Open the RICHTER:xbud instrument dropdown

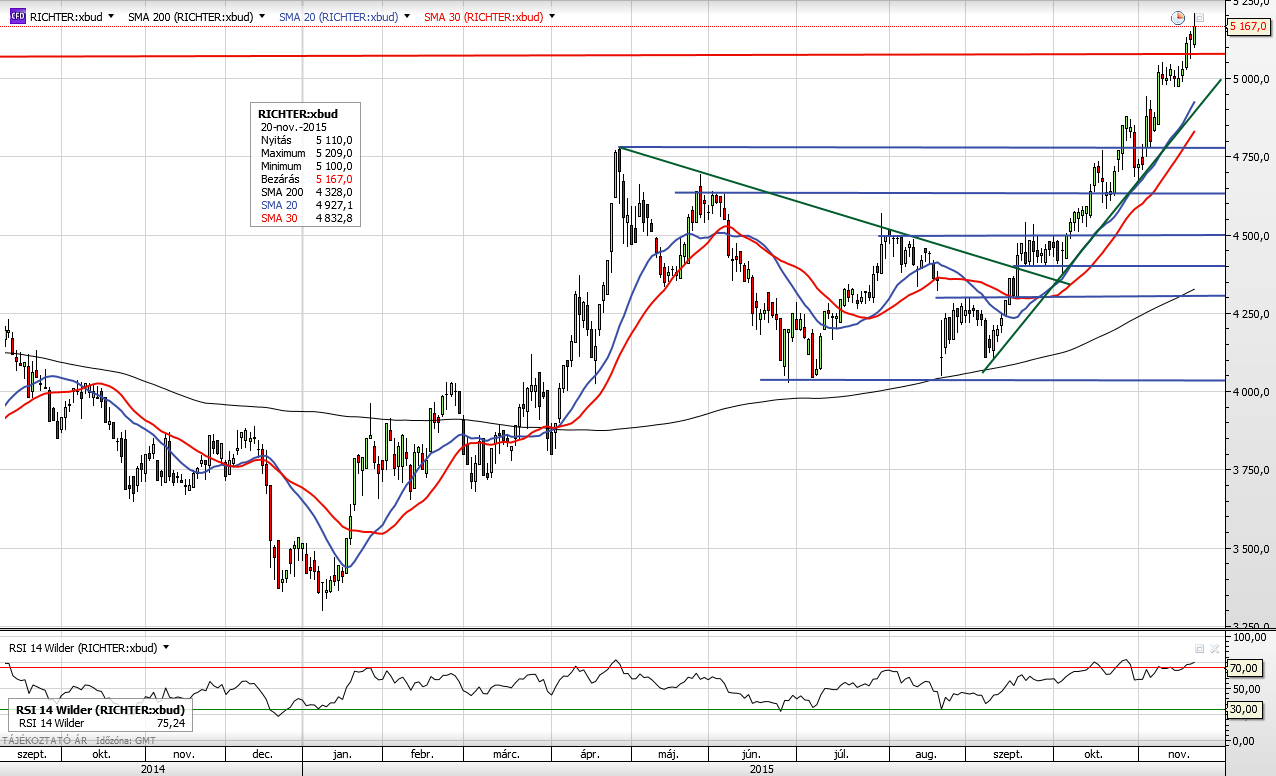pos(109,17)
